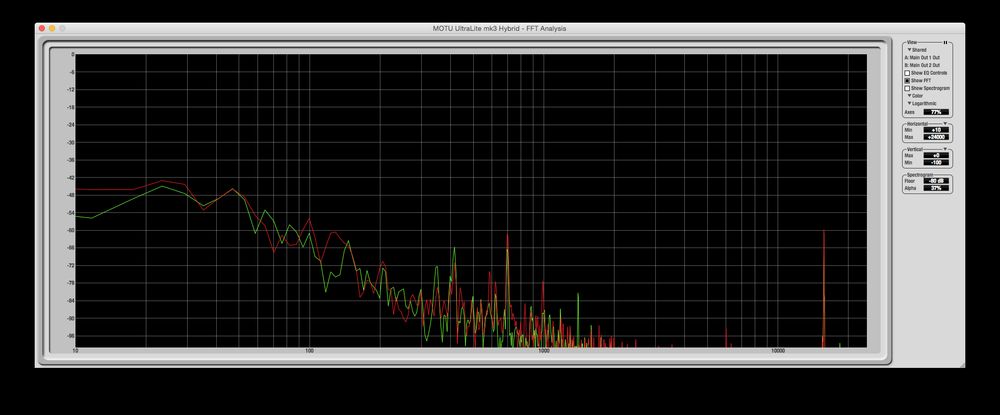Select the A: Main Out 1 Out label
1000x415 pixels.
[922, 57]
